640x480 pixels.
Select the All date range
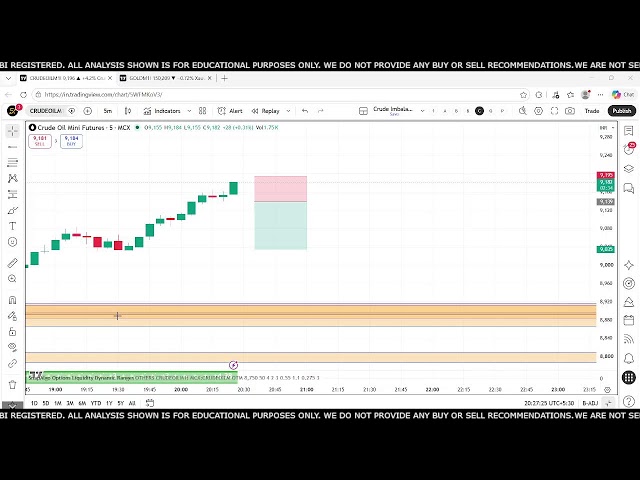coord(132,403)
